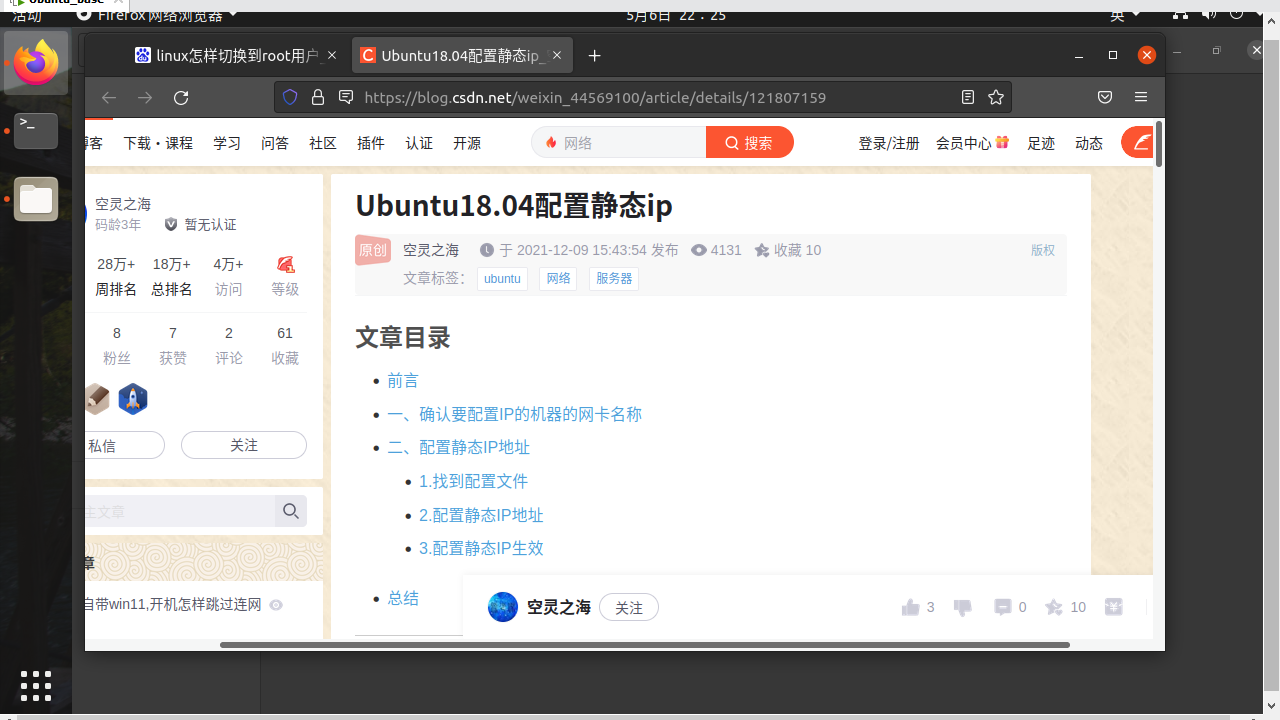This screenshot has height=720, width=1280.
Task: Click the horizontal page scrollbar
Action: 645,645
